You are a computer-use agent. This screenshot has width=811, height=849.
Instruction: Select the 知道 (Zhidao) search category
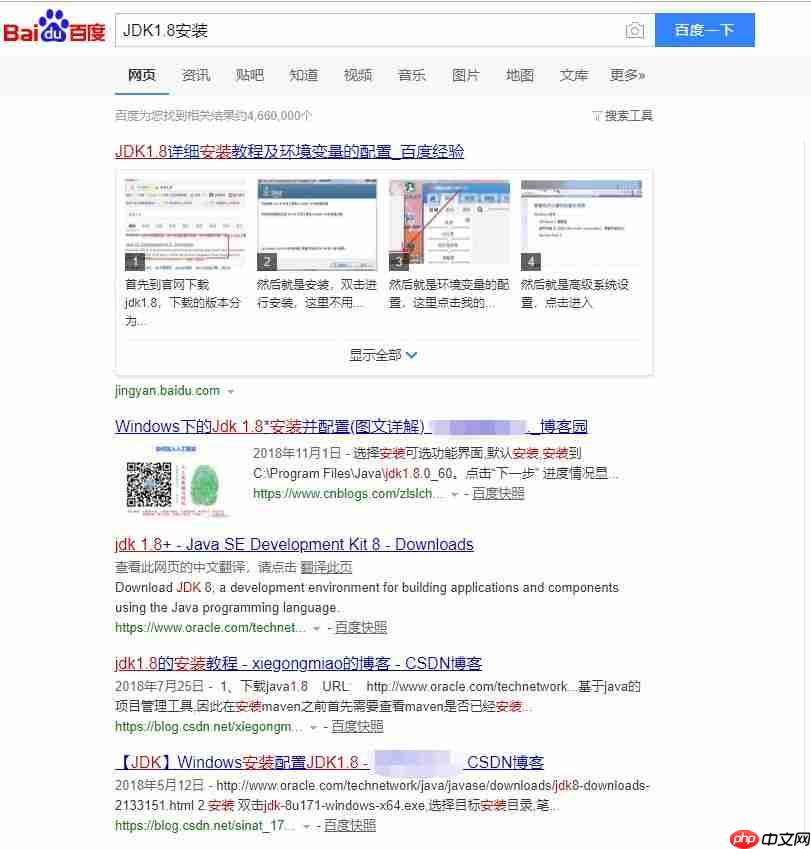[x=304, y=75]
